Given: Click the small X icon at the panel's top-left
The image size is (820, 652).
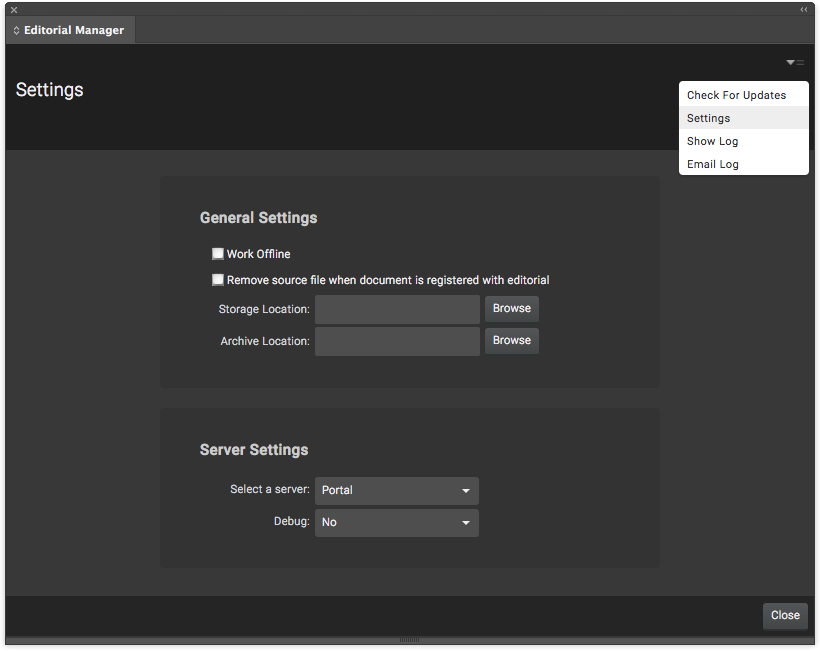Looking at the screenshot, I should click(x=14, y=9).
